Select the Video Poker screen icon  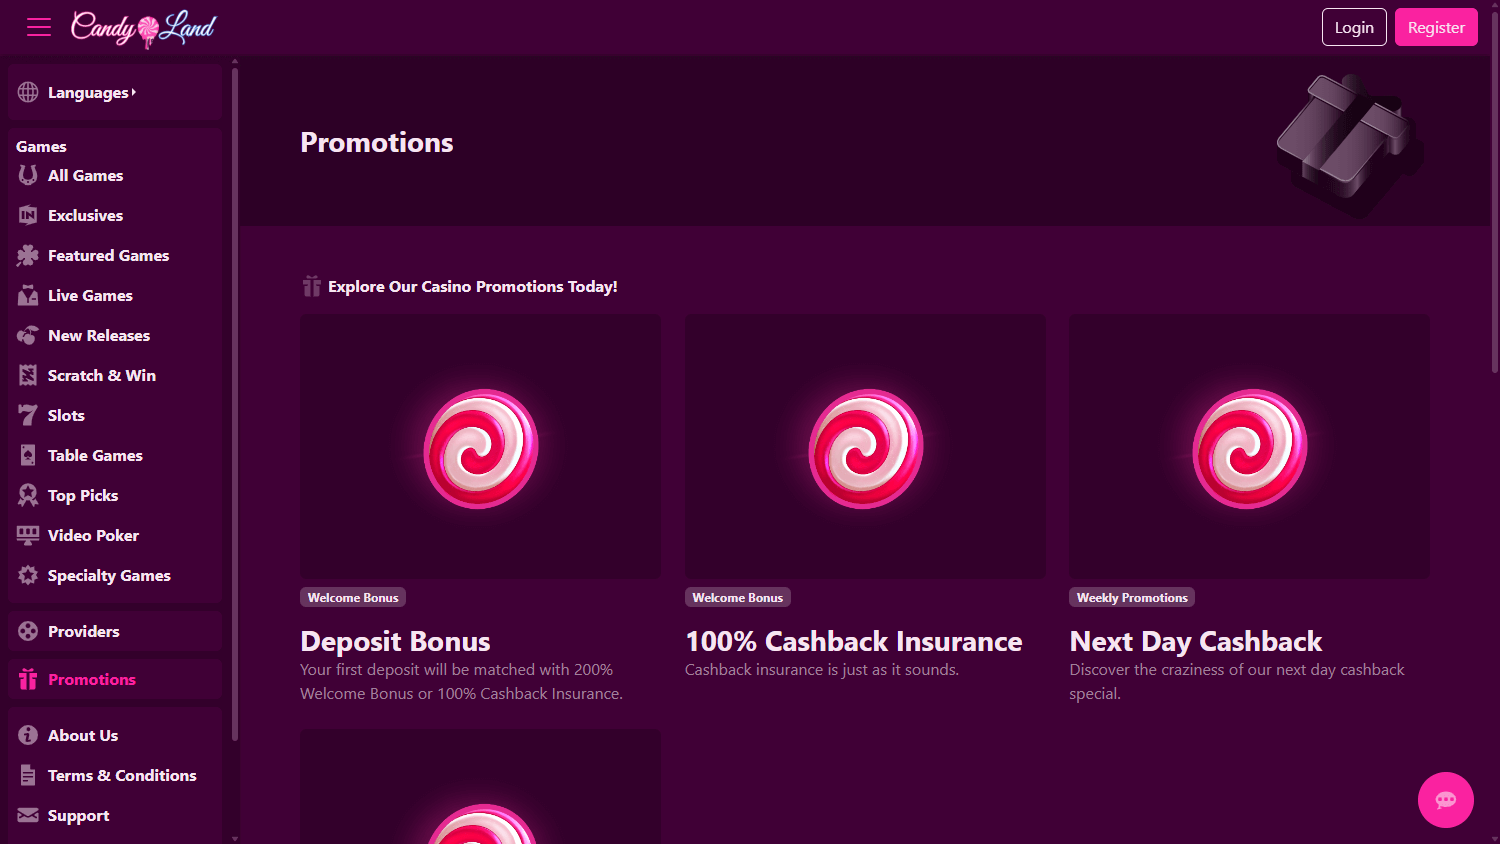[27, 535]
